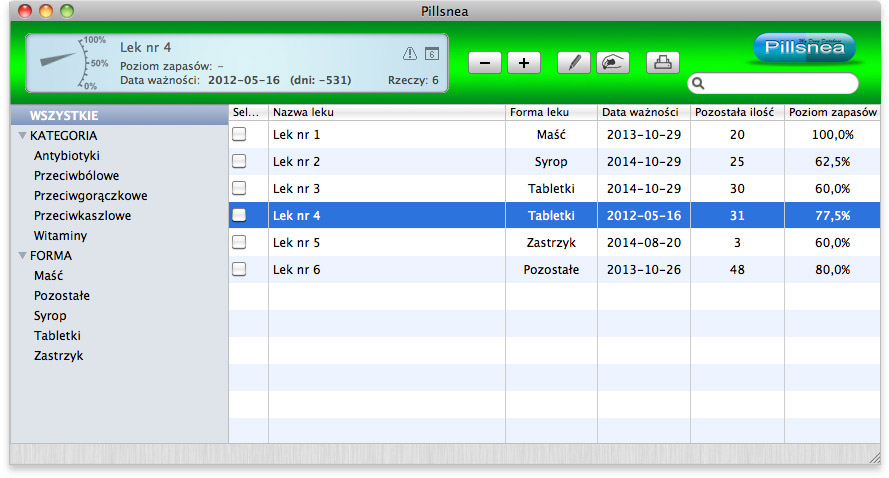Click the take-dose hand icon button
889x478 pixels.
coord(613,63)
